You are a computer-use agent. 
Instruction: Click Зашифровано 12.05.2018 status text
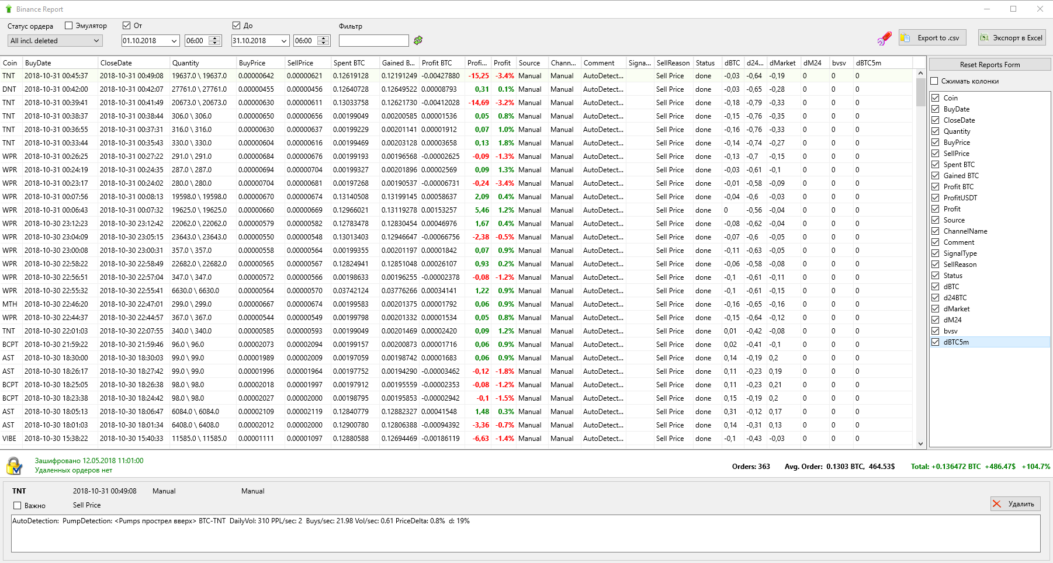click(x=89, y=461)
